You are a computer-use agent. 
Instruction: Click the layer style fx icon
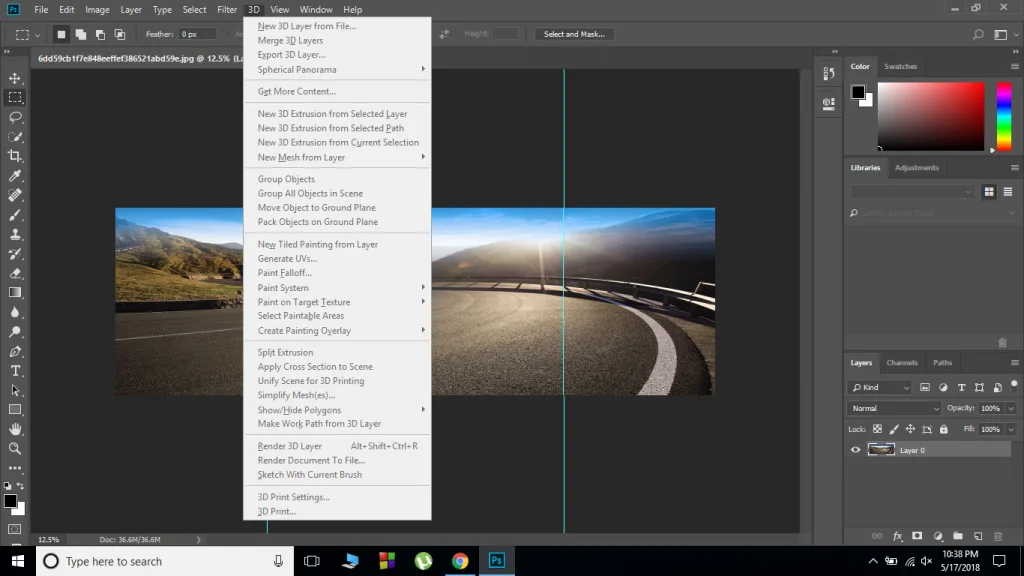click(x=897, y=537)
